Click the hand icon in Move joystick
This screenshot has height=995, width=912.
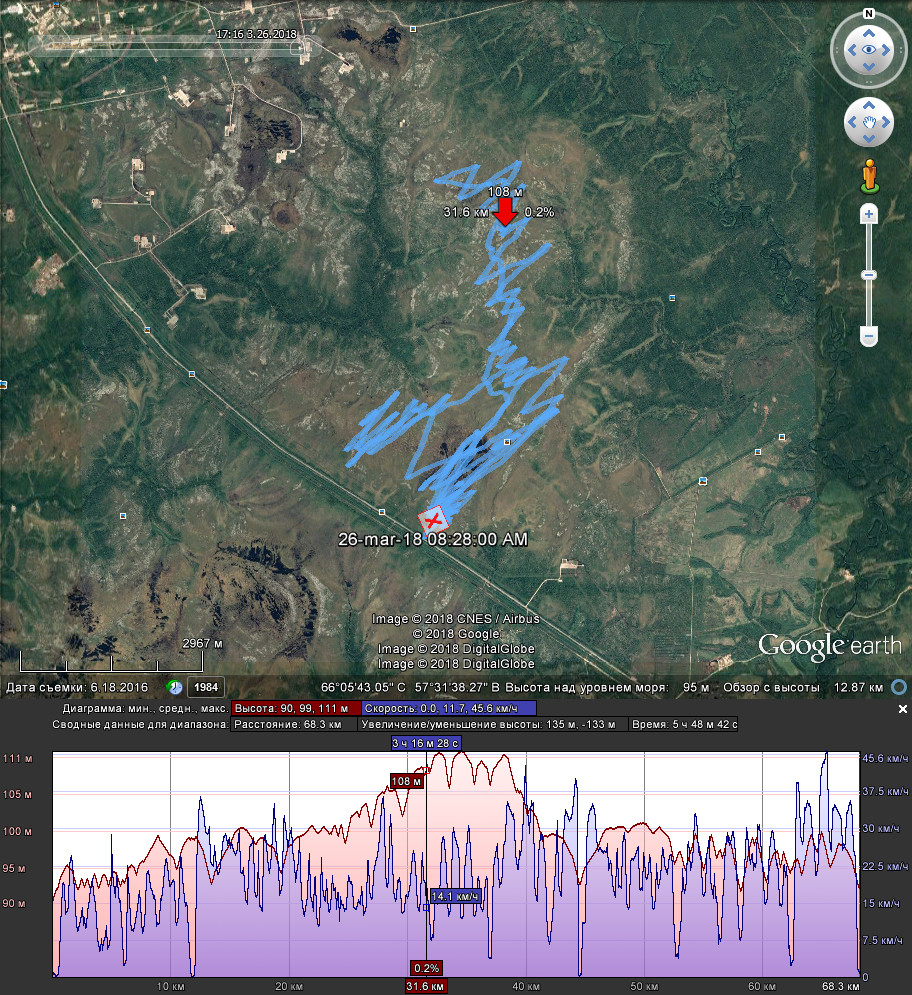869,122
